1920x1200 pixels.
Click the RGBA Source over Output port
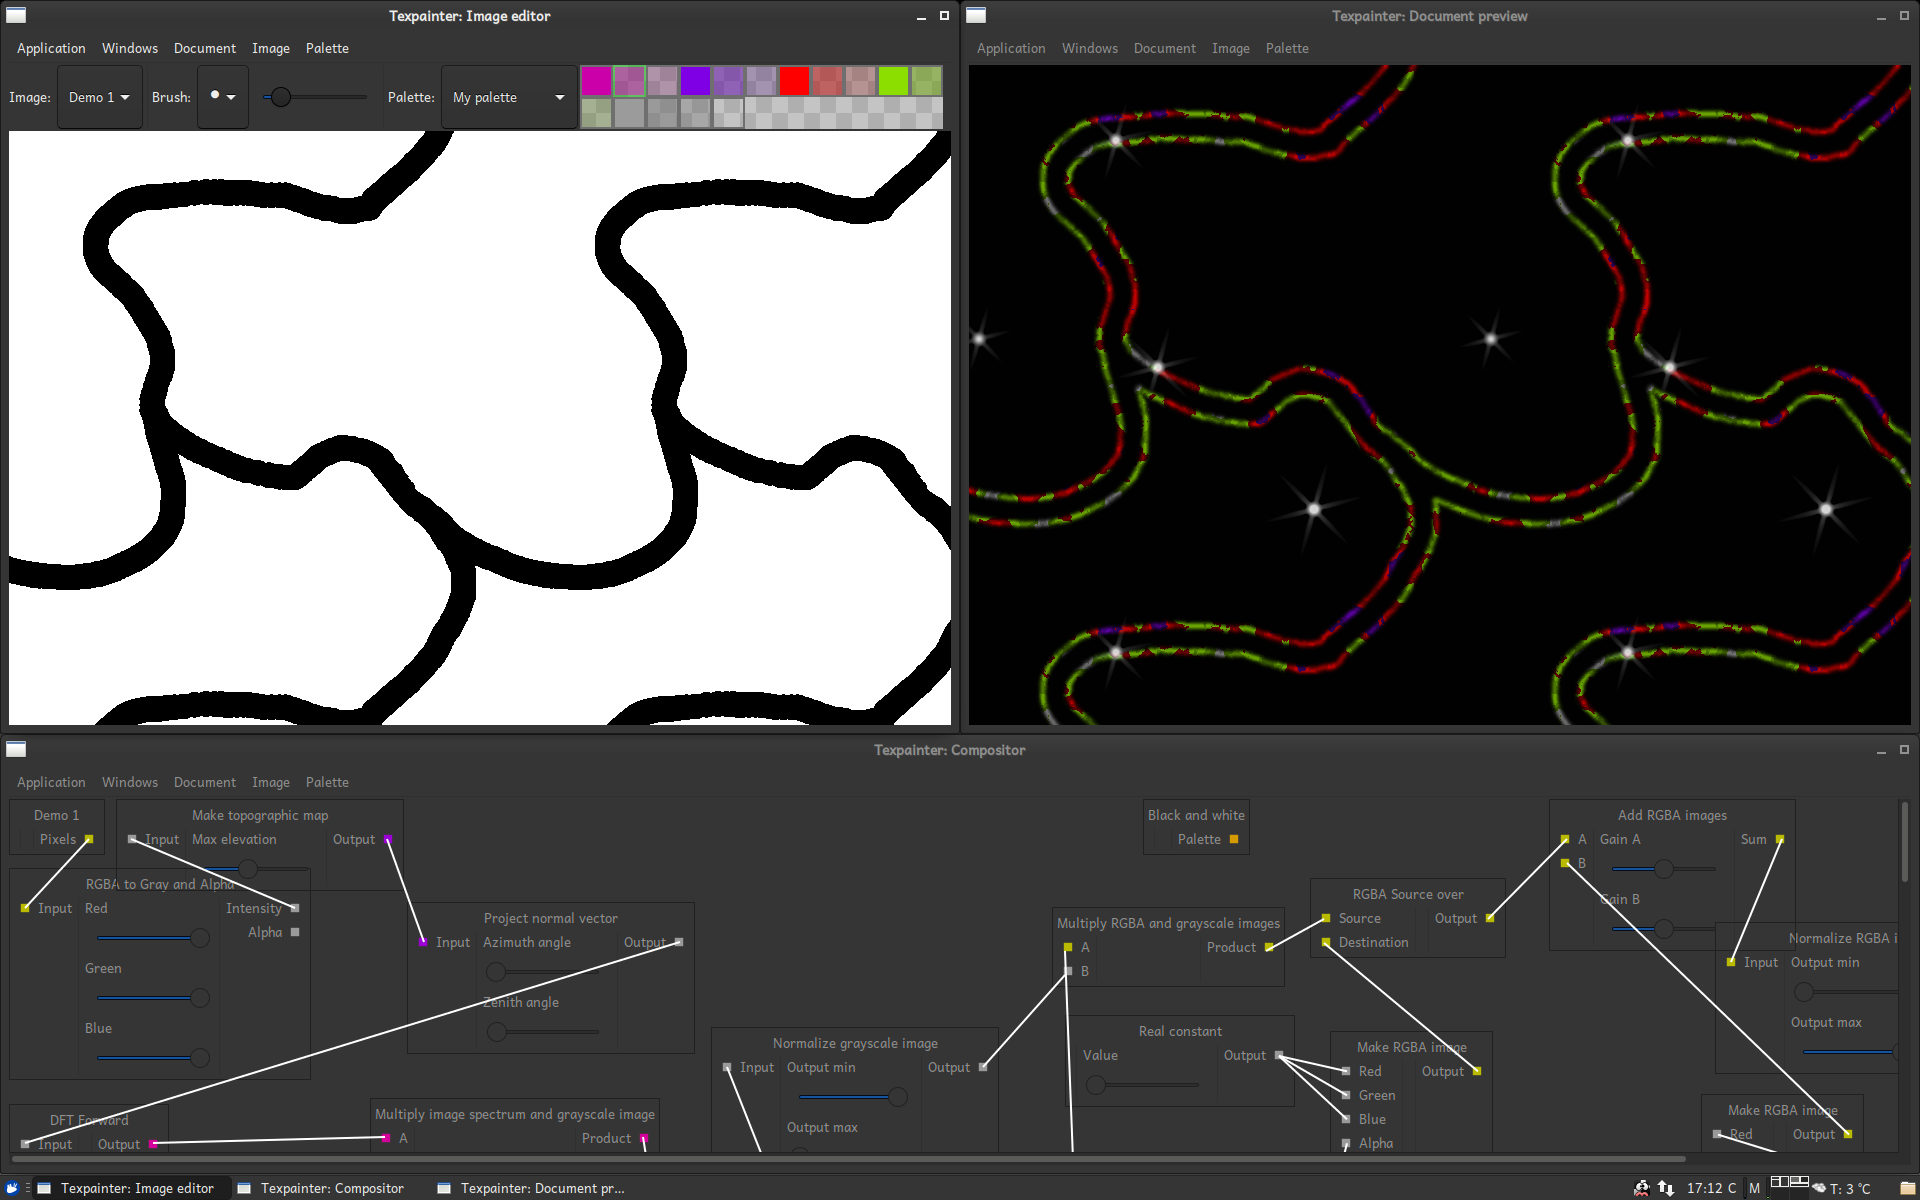tap(1490, 918)
